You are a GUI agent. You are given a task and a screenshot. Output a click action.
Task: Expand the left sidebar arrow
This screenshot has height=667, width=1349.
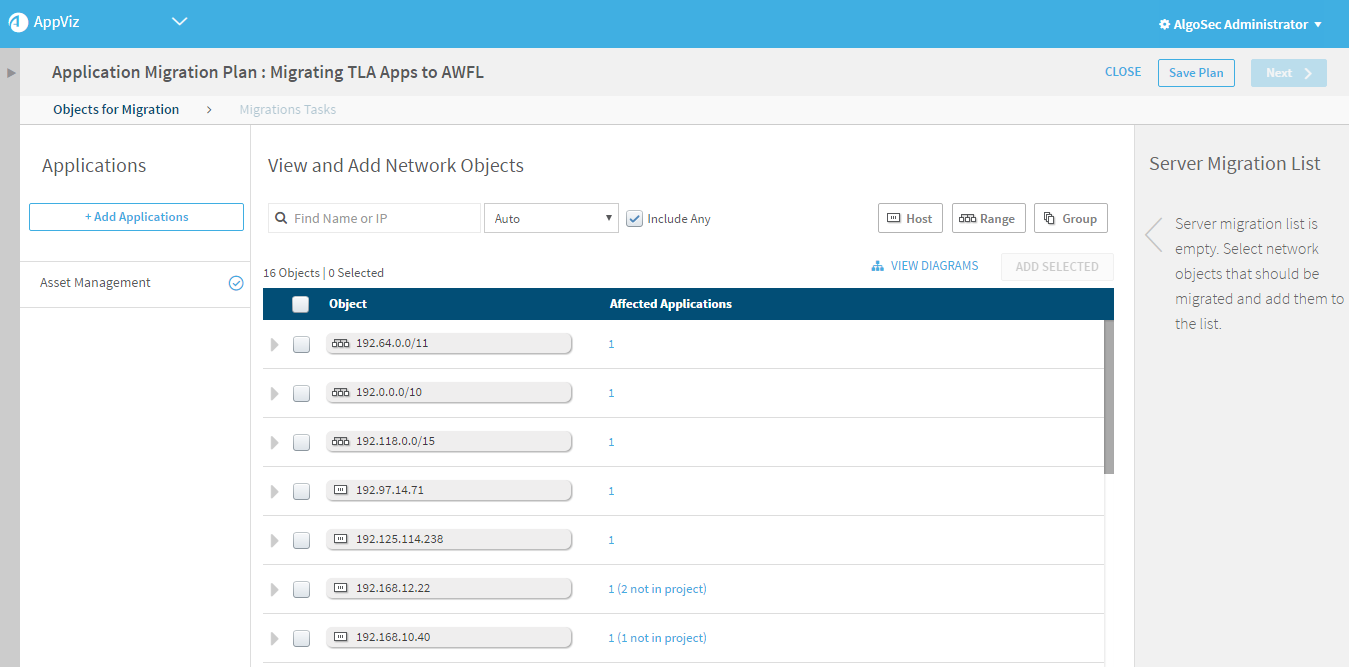click(x=12, y=73)
